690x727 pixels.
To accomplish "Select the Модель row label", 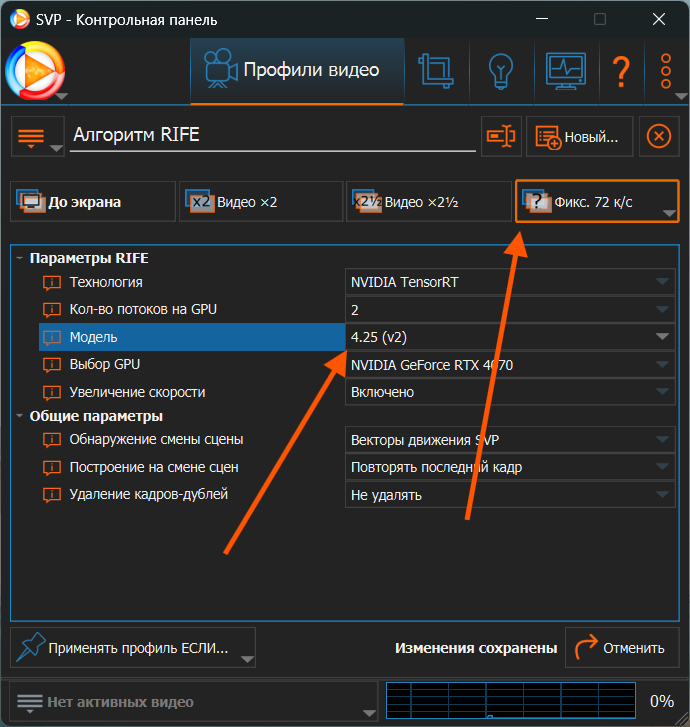I will click(93, 337).
